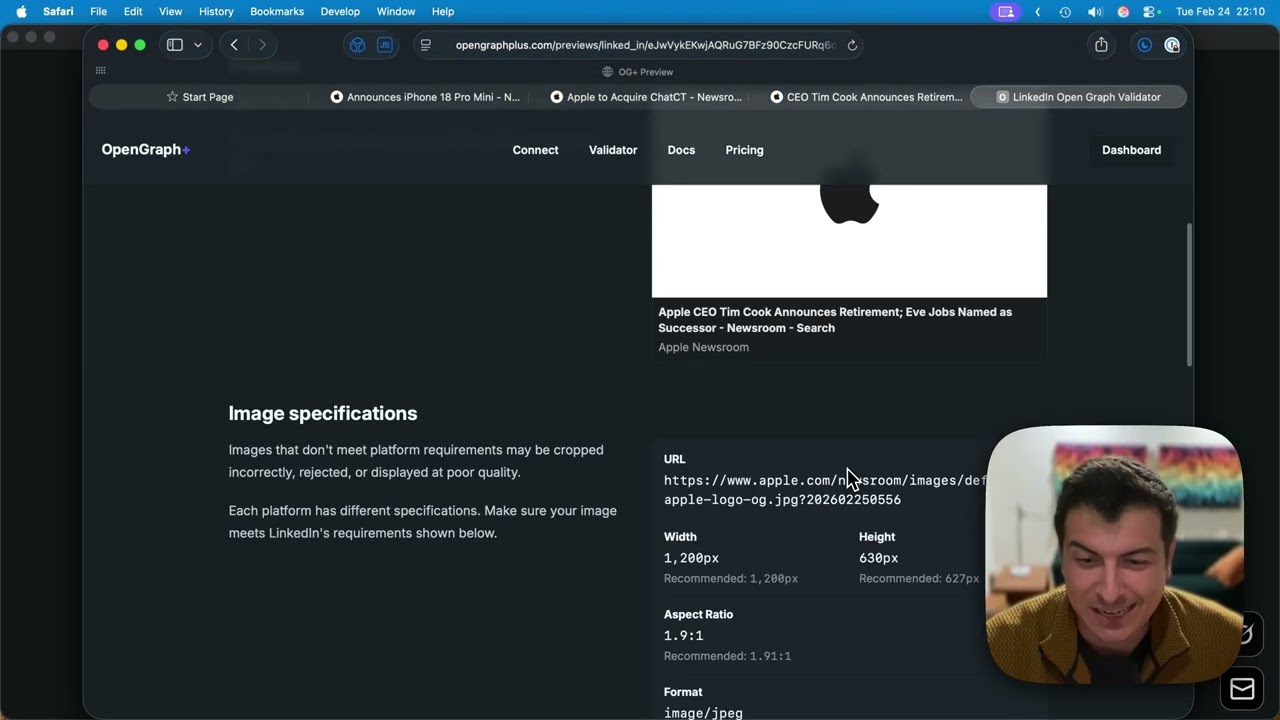Click the left chevron in menu bar
Image resolution: width=1280 pixels, height=720 pixels.
1038,12
